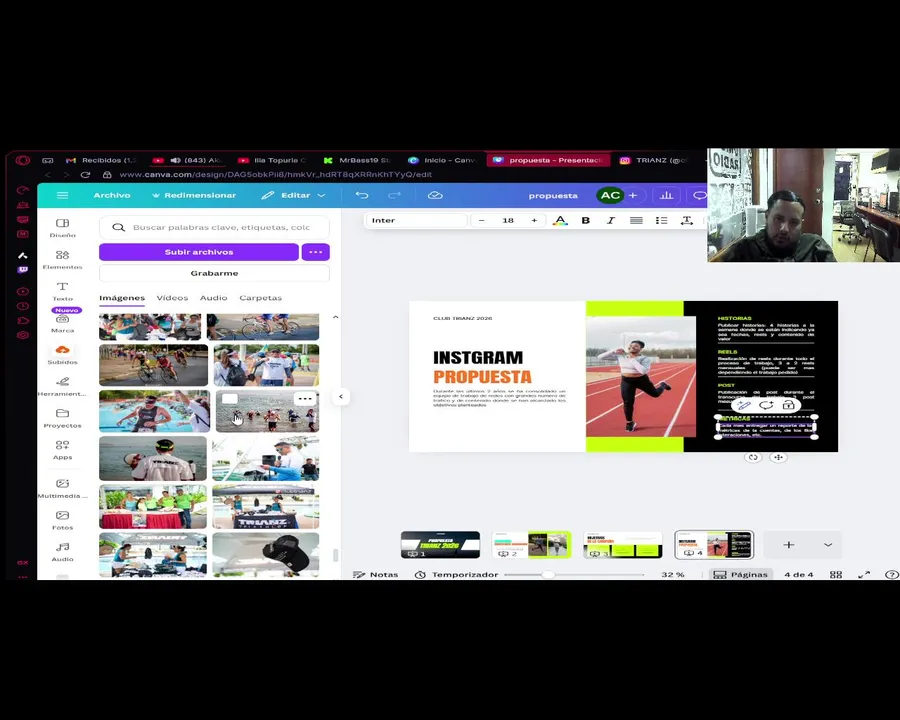Open the Canva hamburger menu

[x=63, y=195]
